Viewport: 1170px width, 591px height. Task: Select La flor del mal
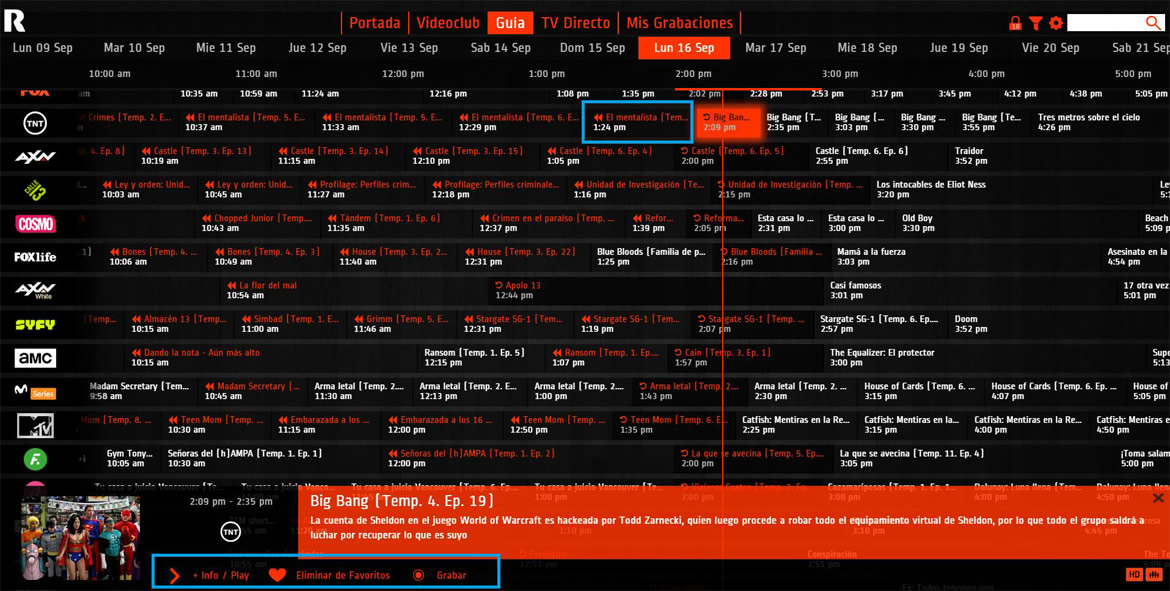pyautogui.click(x=262, y=290)
